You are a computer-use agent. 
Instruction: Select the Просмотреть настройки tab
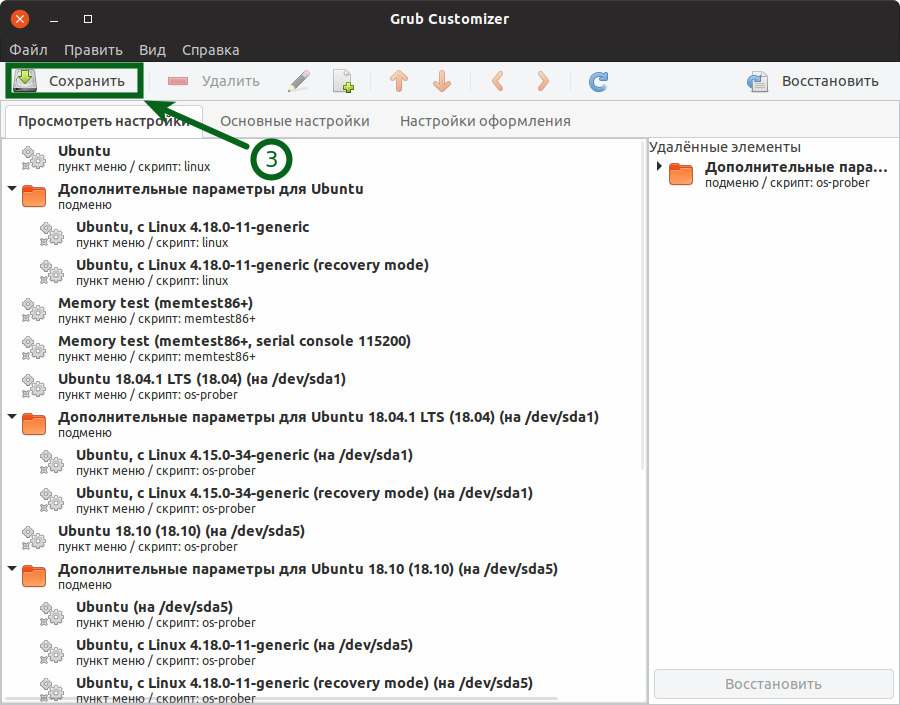point(104,121)
